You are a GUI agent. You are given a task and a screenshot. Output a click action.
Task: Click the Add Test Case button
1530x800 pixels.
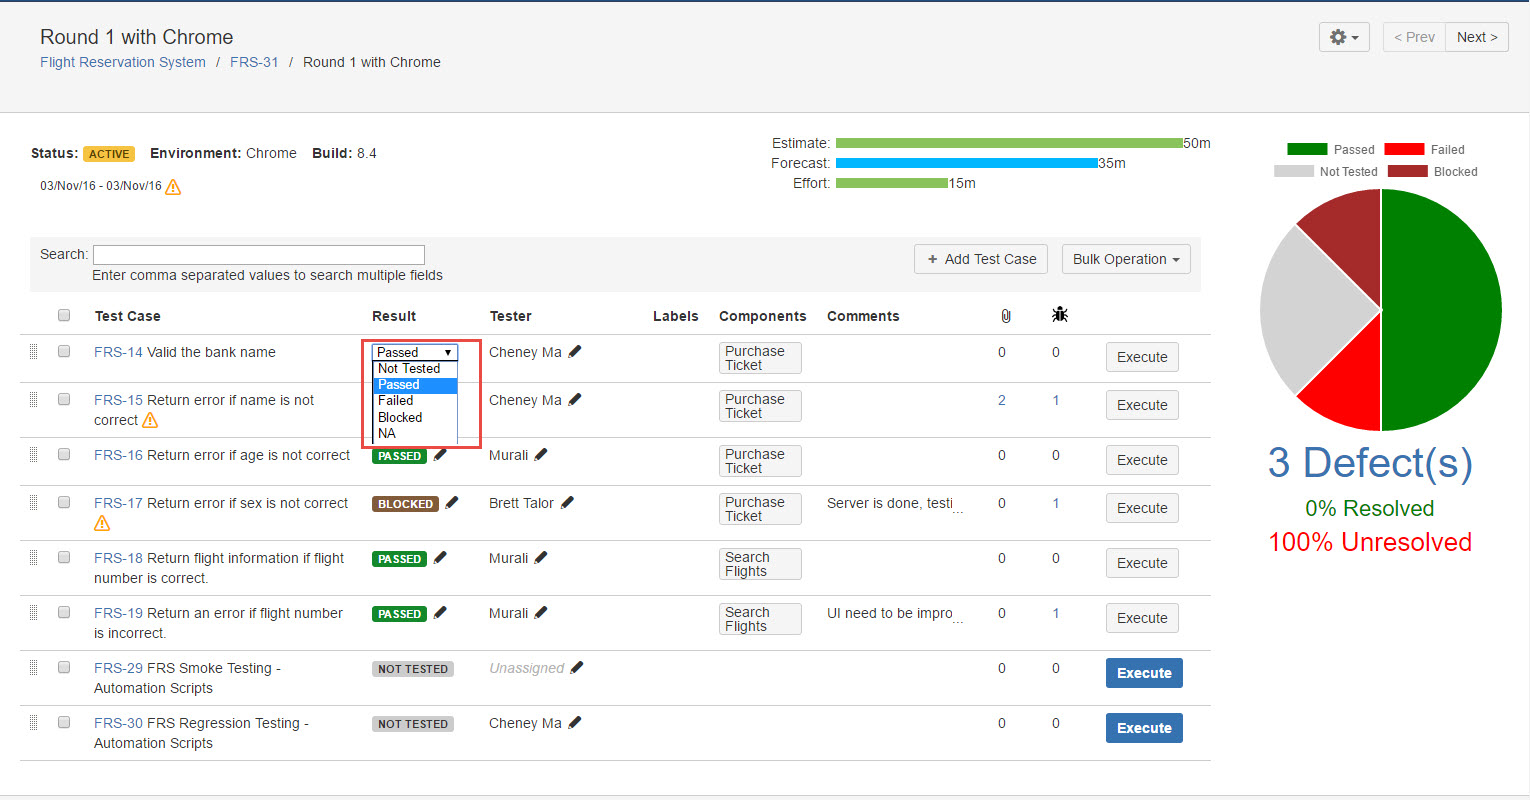981,259
